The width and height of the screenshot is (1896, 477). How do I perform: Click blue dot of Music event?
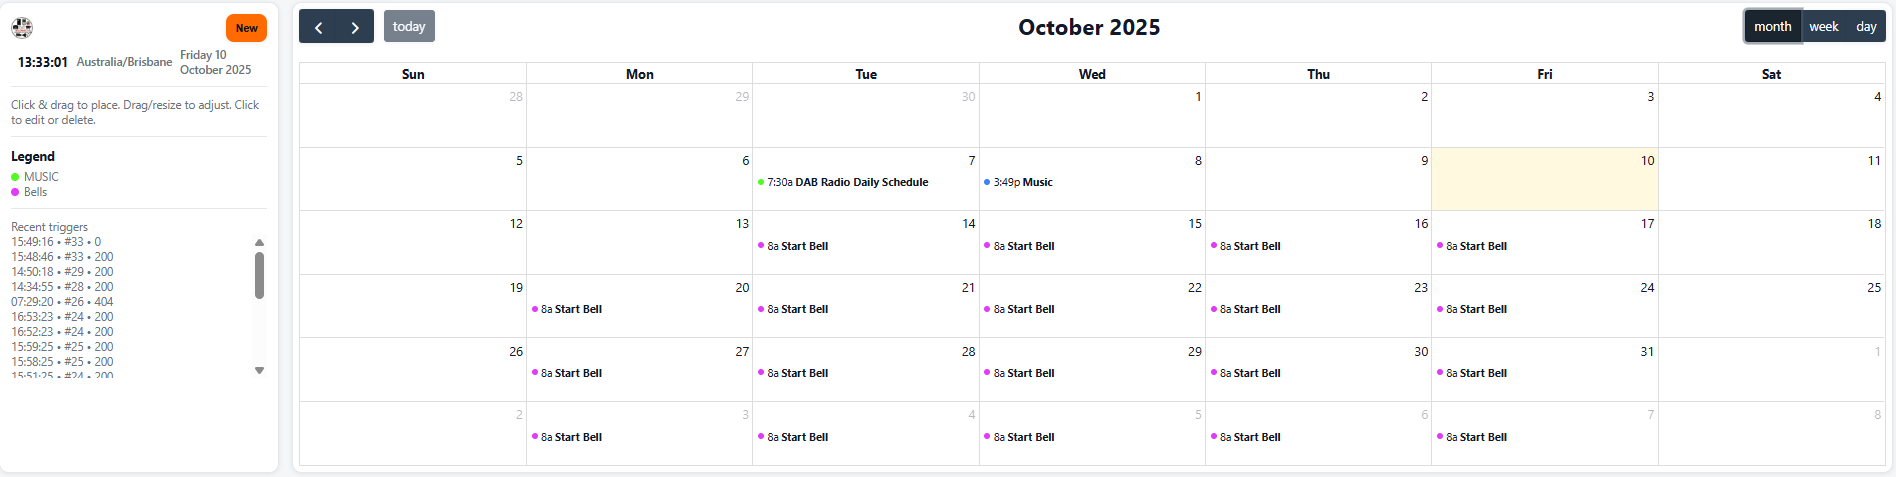(987, 182)
